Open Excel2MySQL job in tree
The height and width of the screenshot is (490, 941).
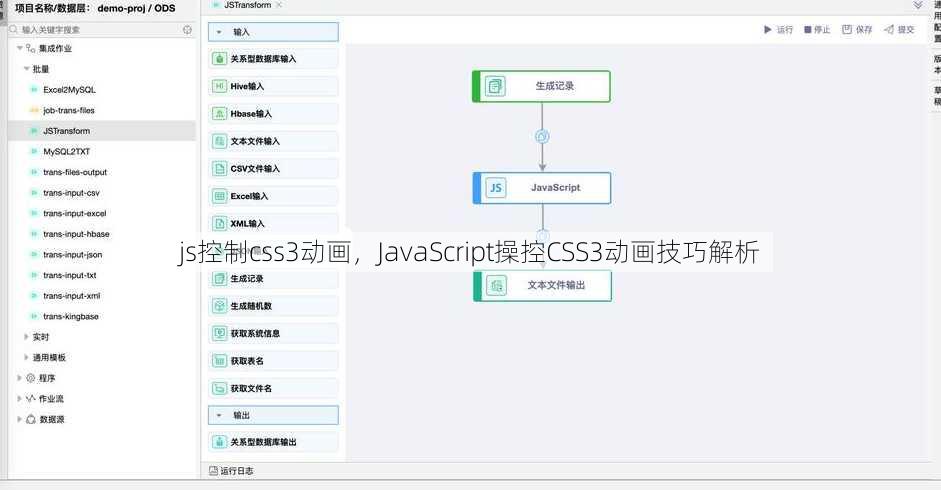(69, 89)
